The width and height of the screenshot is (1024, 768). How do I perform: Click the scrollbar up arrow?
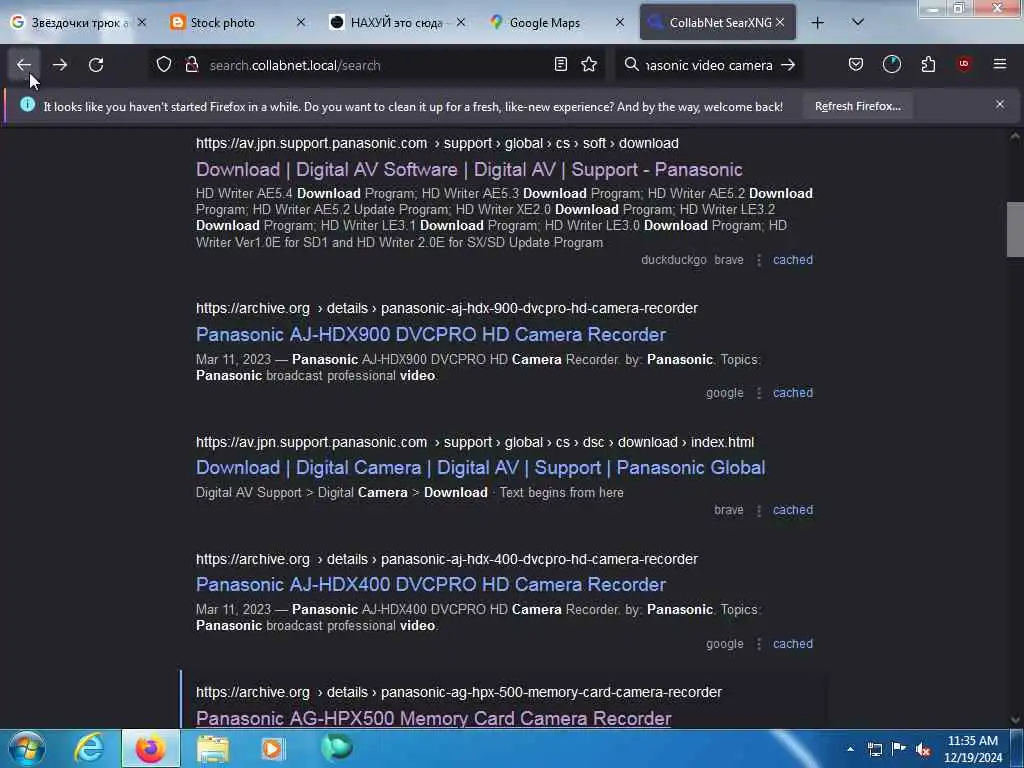pos(1015,136)
